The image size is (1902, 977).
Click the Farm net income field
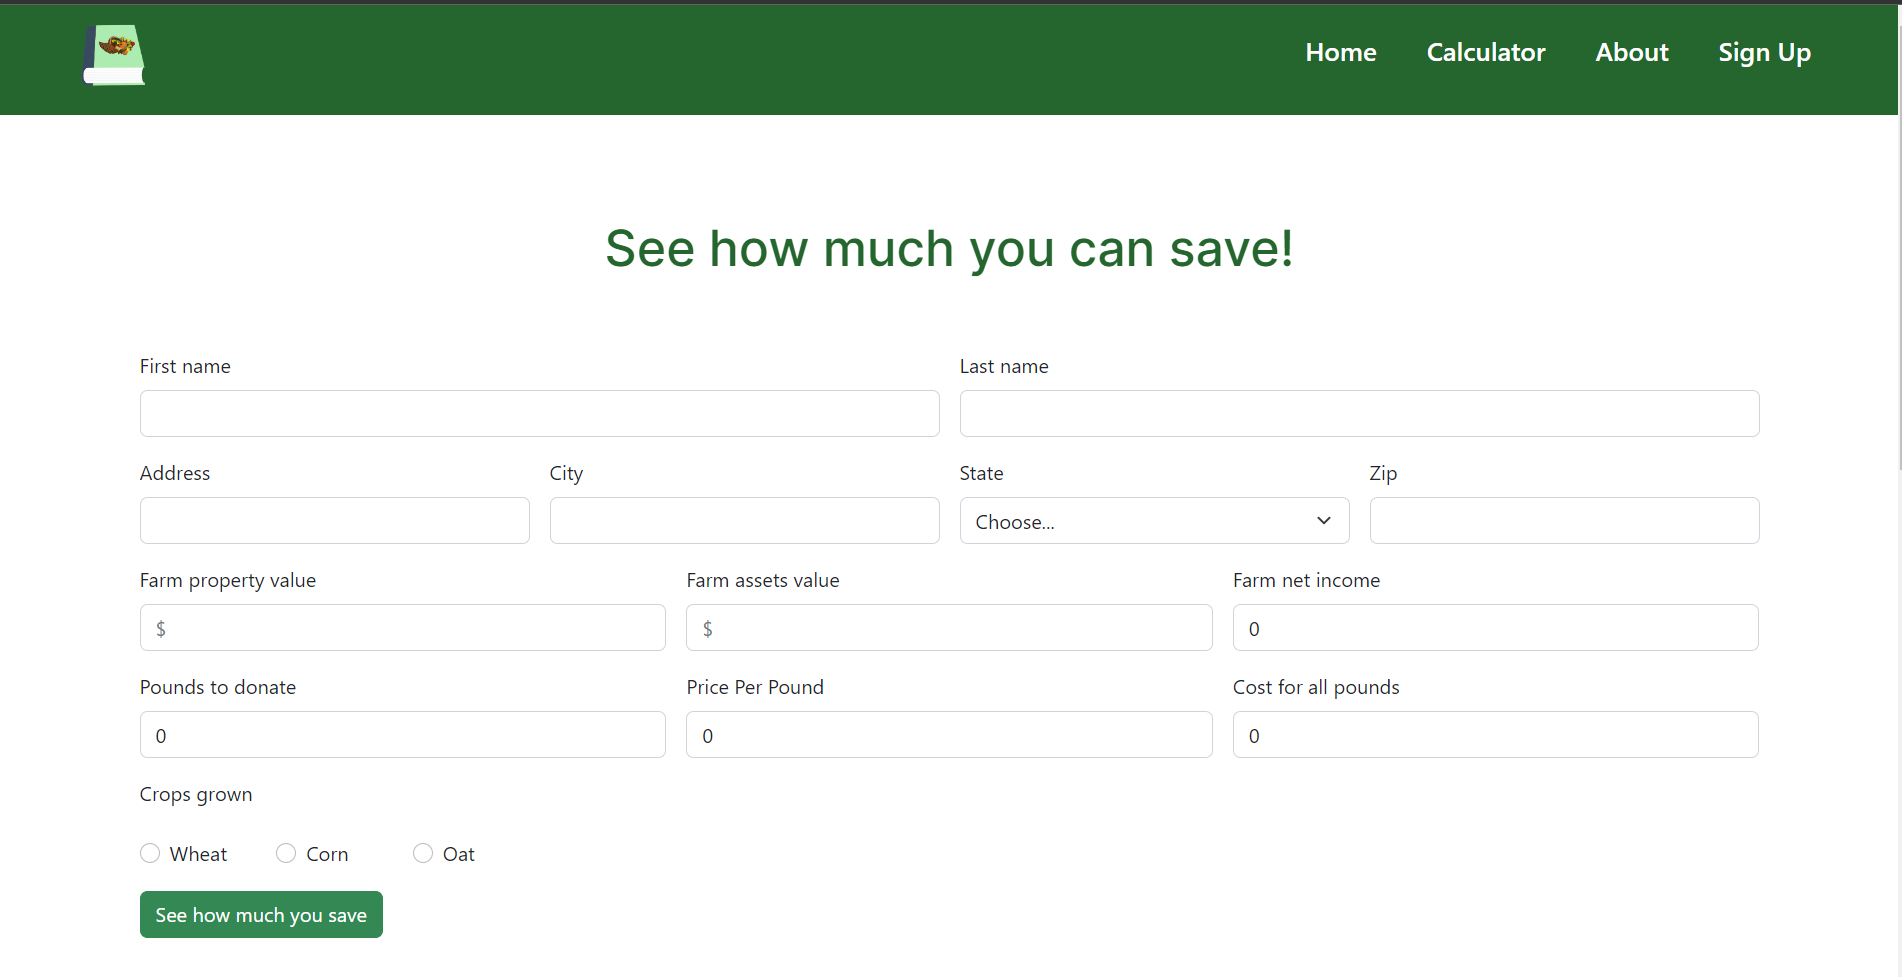point(1496,627)
